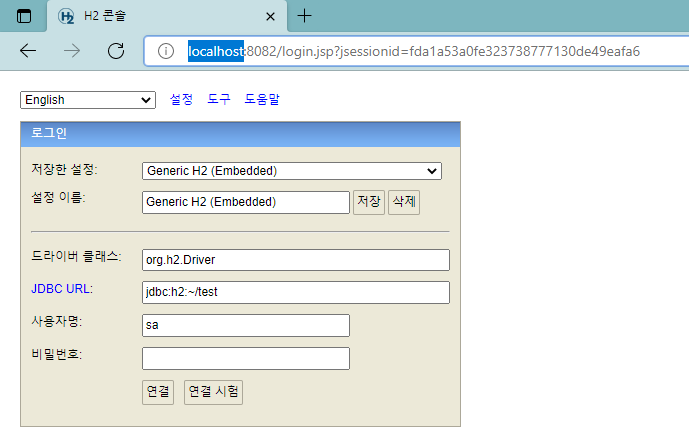This screenshot has width=689, height=444.
Task: Click the 설정 이름 input field
Action: (246, 202)
